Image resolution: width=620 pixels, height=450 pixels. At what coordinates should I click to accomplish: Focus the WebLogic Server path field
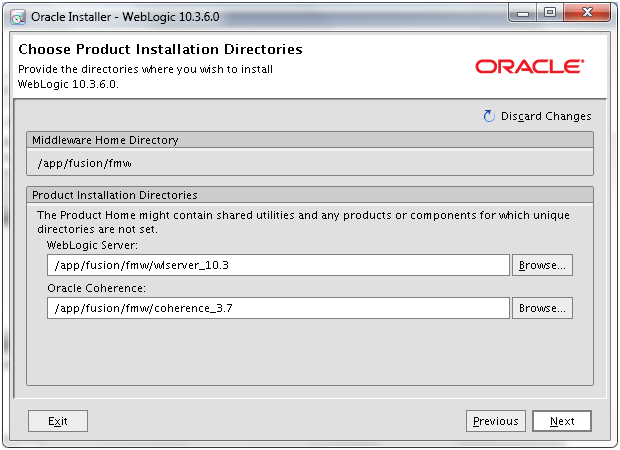click(278, 265)
